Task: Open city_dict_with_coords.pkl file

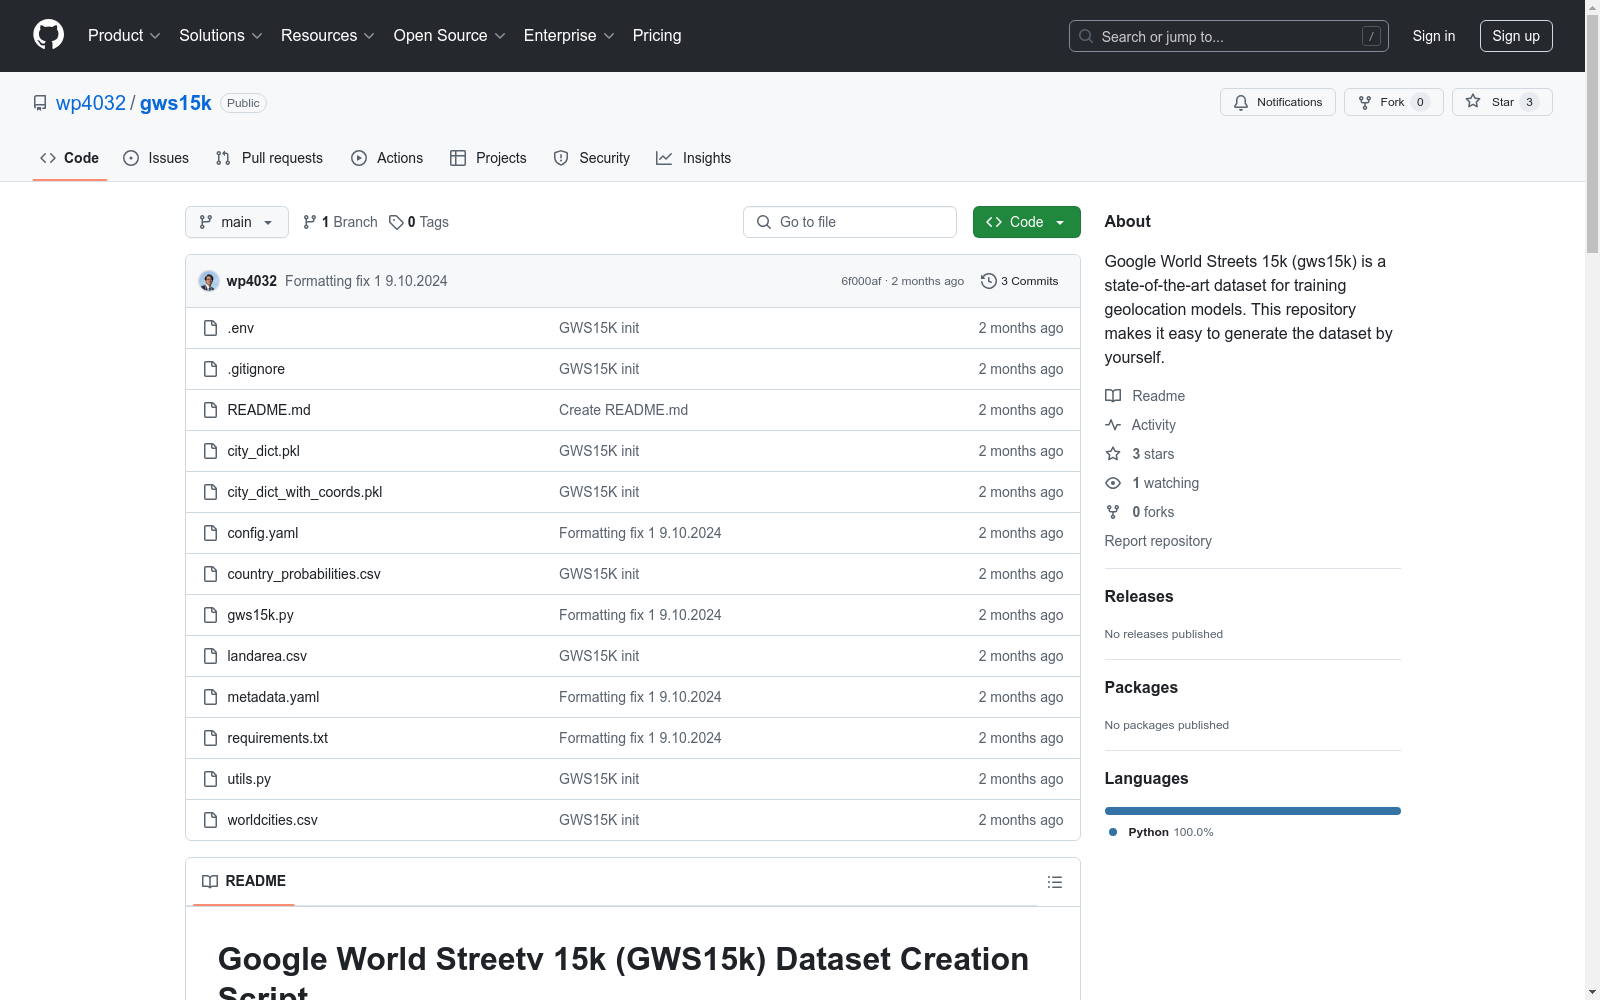Action: pyautogui.click(x=305, y=492)
